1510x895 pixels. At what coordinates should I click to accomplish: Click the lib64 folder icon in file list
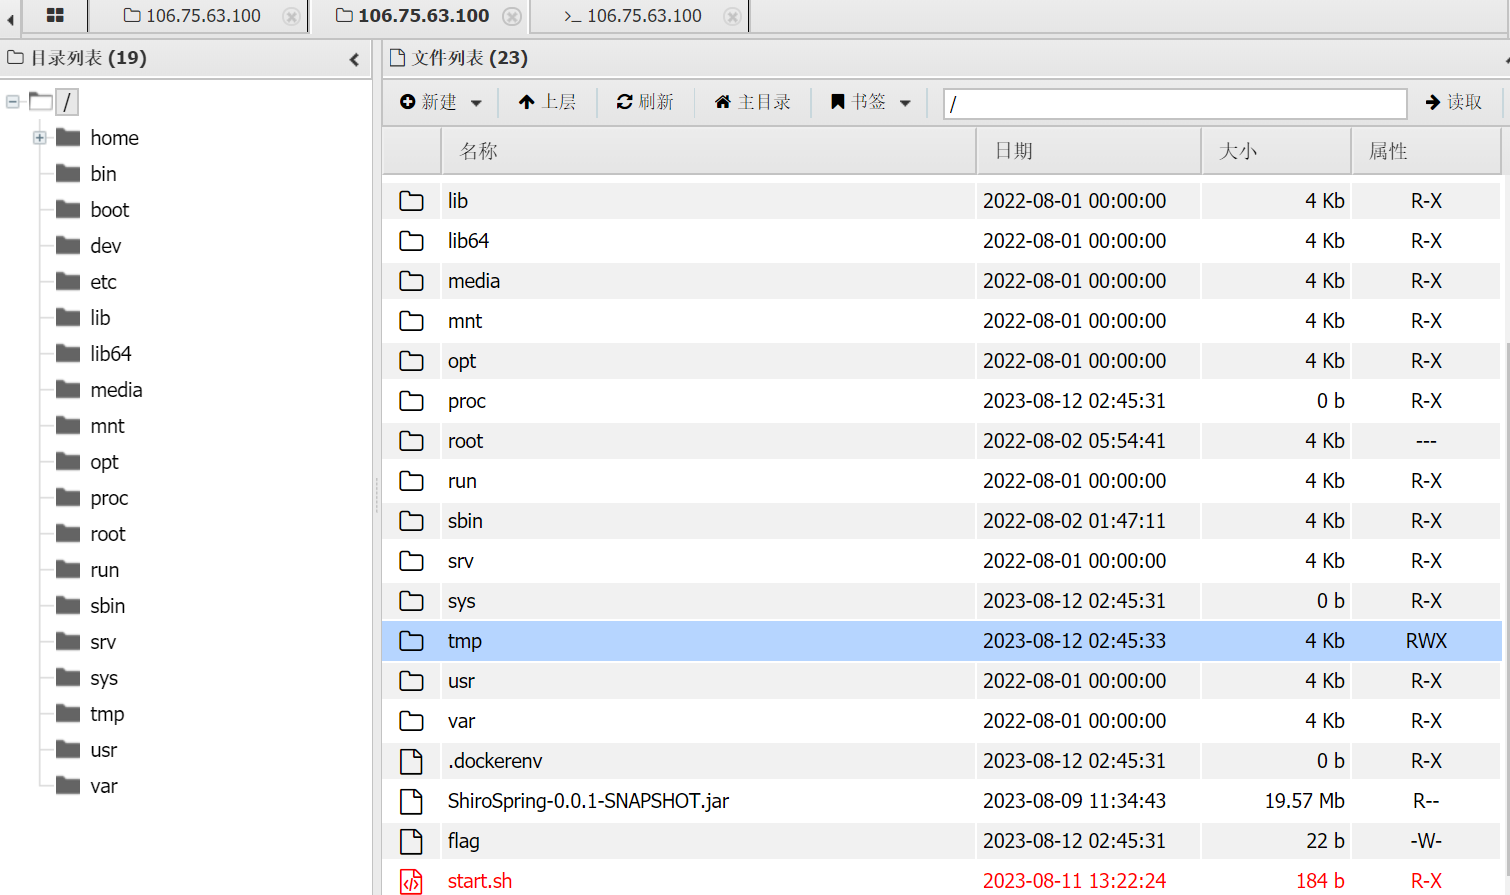tap(411, 241)
